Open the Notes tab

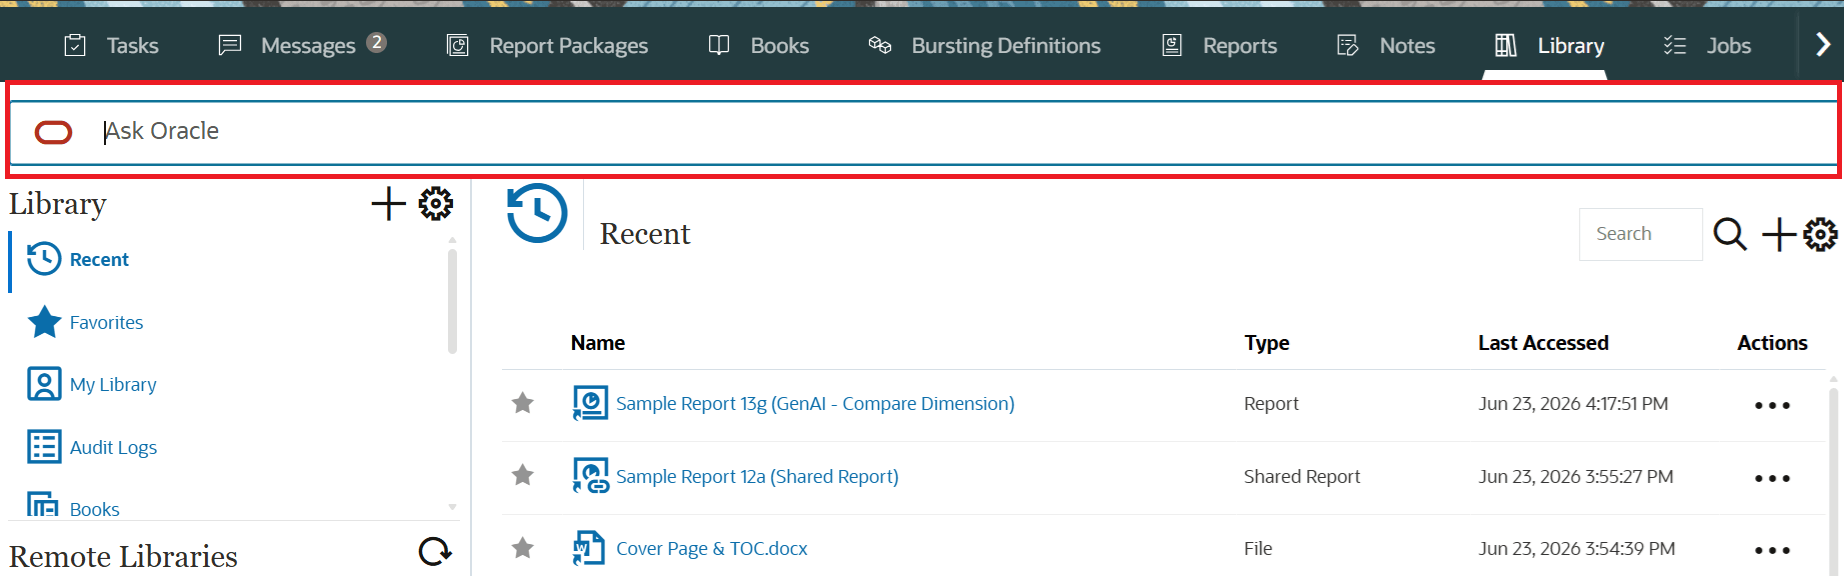(1386, 45)
